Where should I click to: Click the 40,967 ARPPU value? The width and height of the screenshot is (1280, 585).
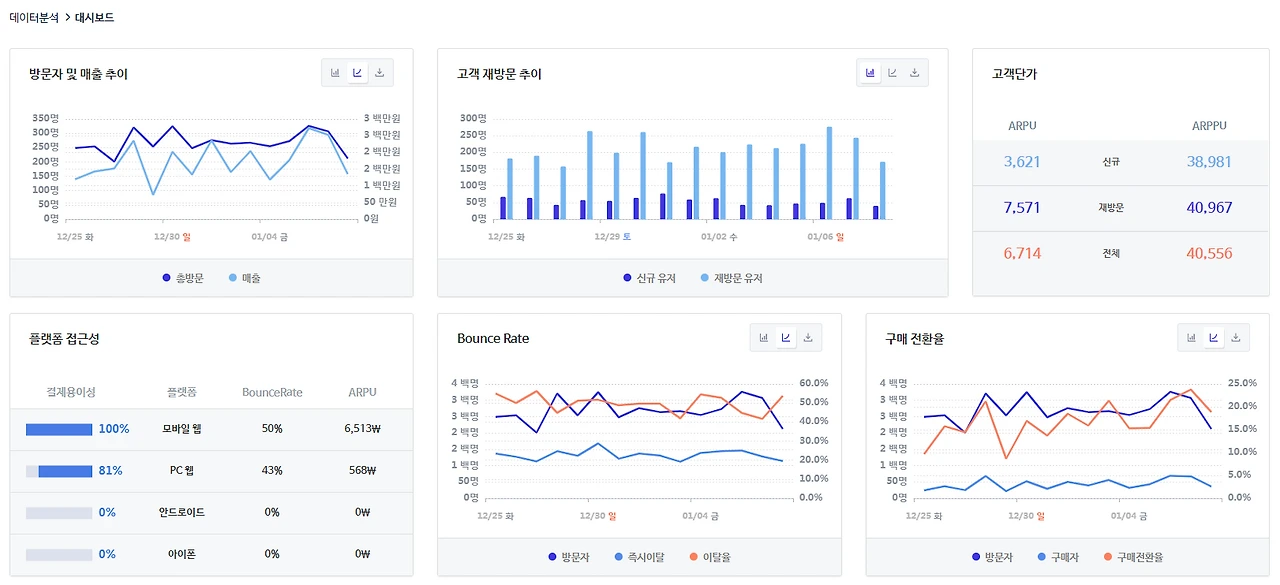(1209, 208)
